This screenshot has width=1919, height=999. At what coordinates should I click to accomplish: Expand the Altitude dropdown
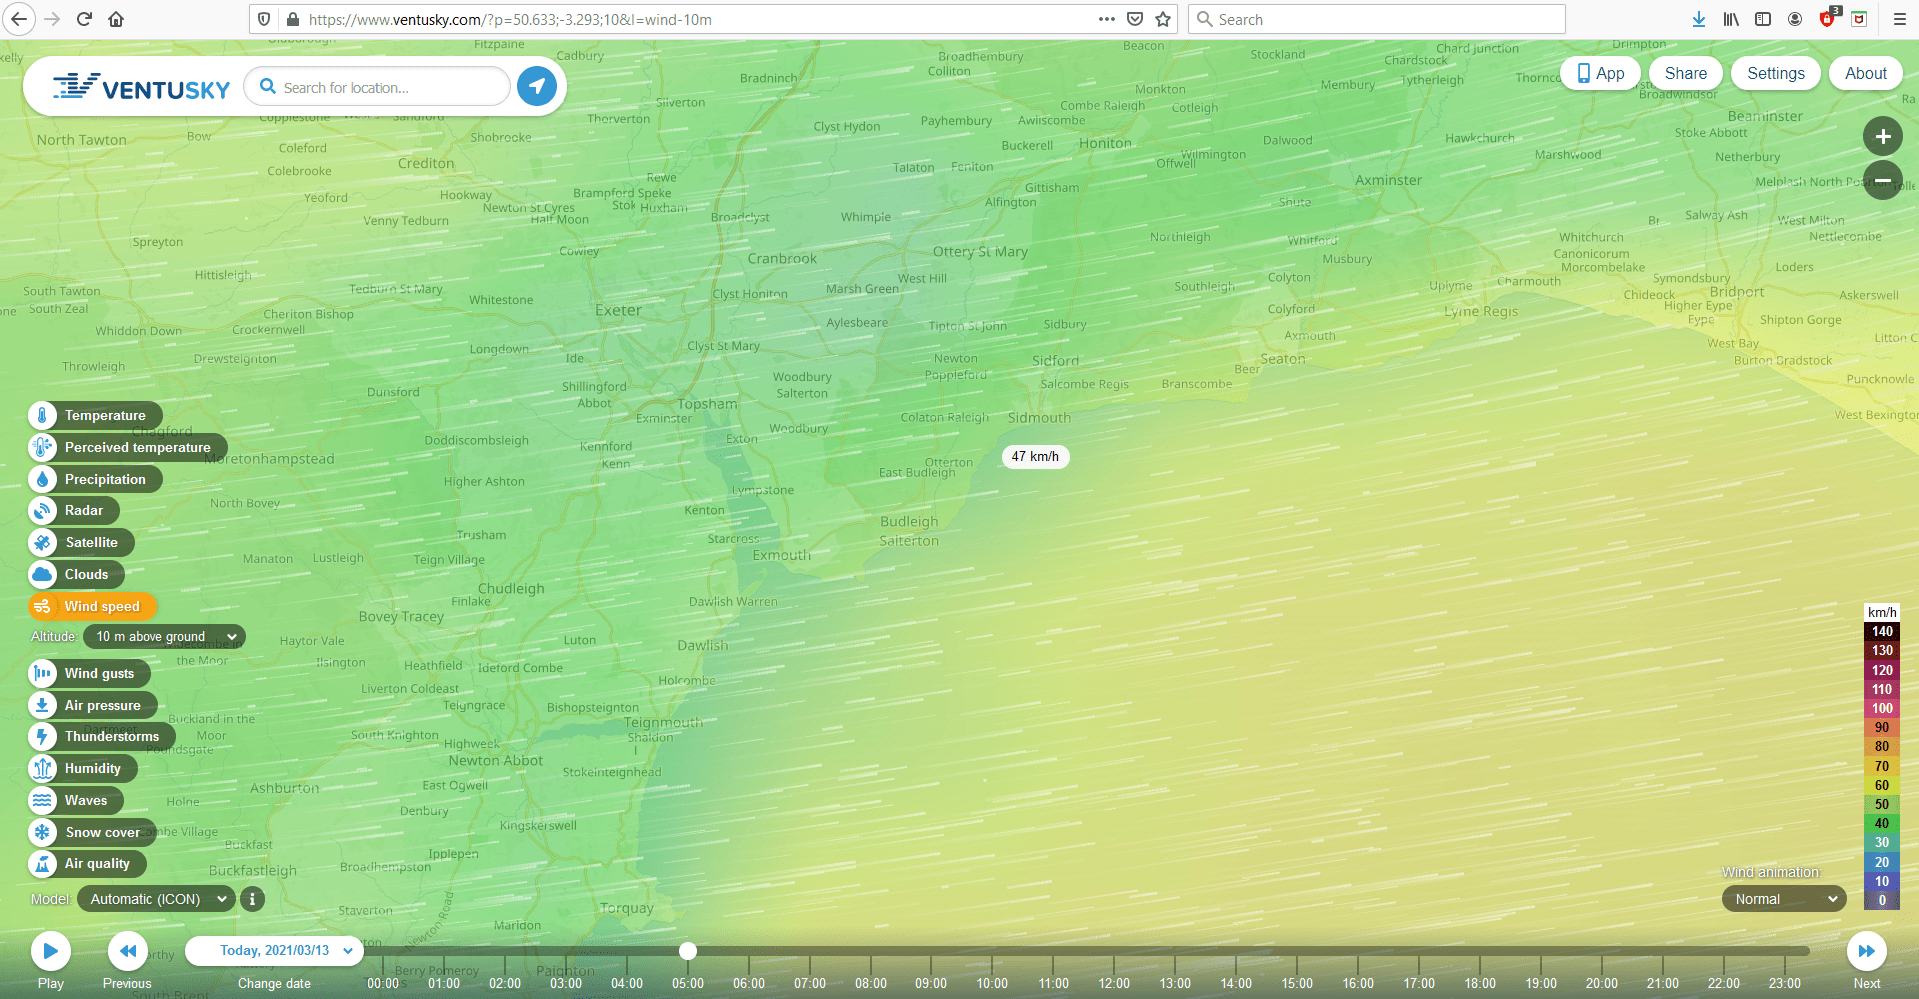pyautogui.click(x=164, y=636)
